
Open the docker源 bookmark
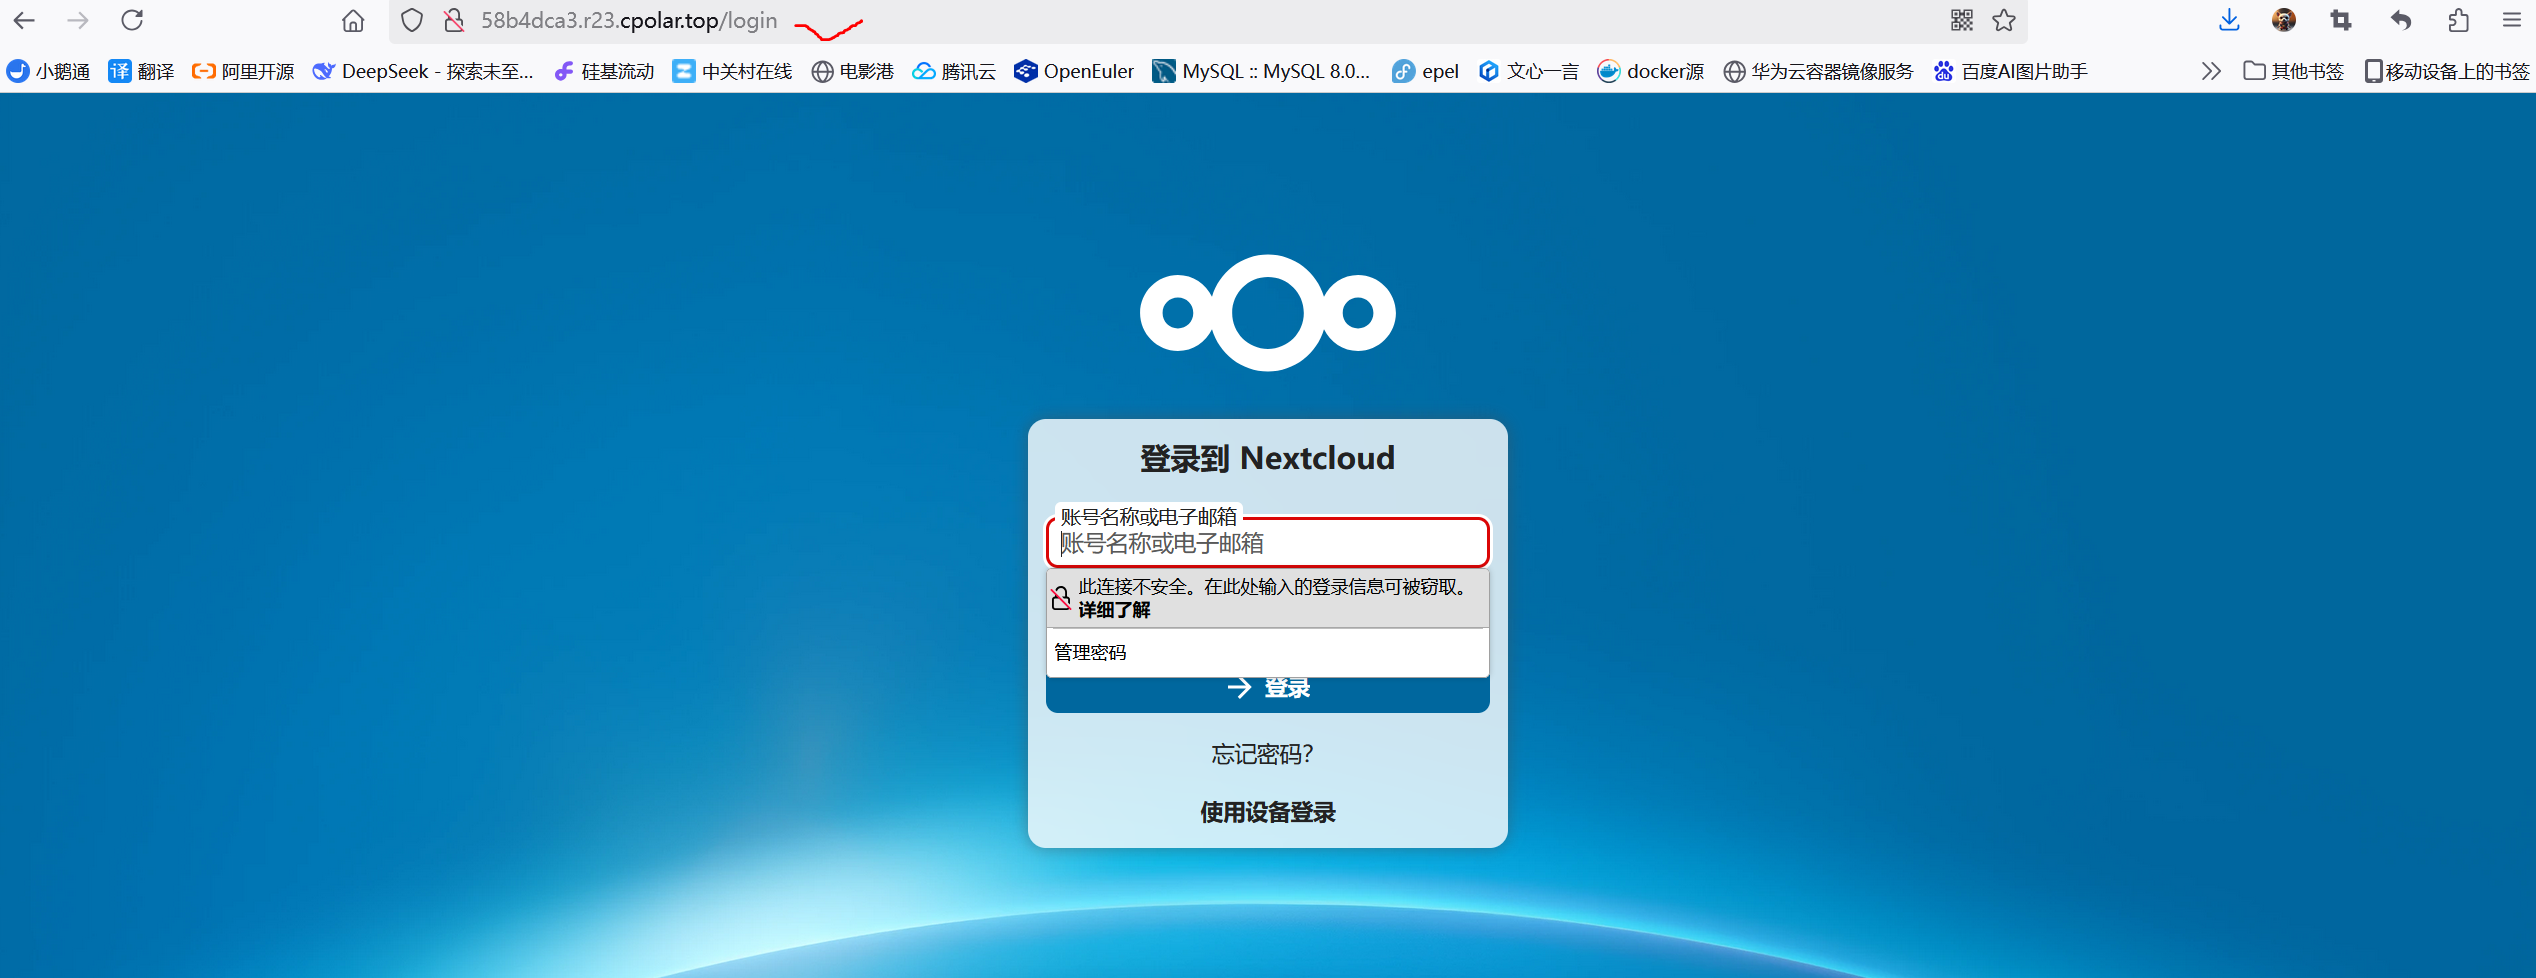coord(1651,71)
